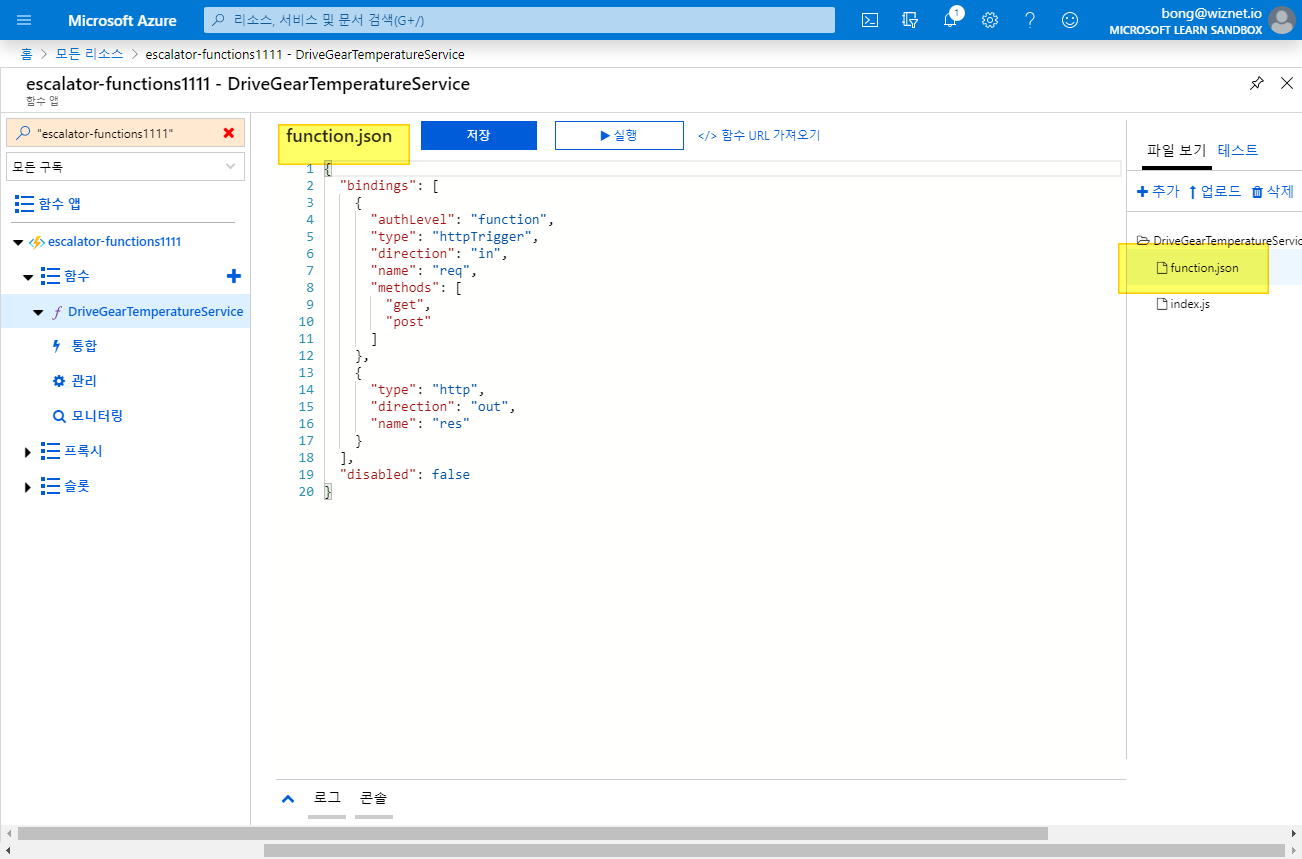Click the 저장 (Save) button

tap(479, 136)
